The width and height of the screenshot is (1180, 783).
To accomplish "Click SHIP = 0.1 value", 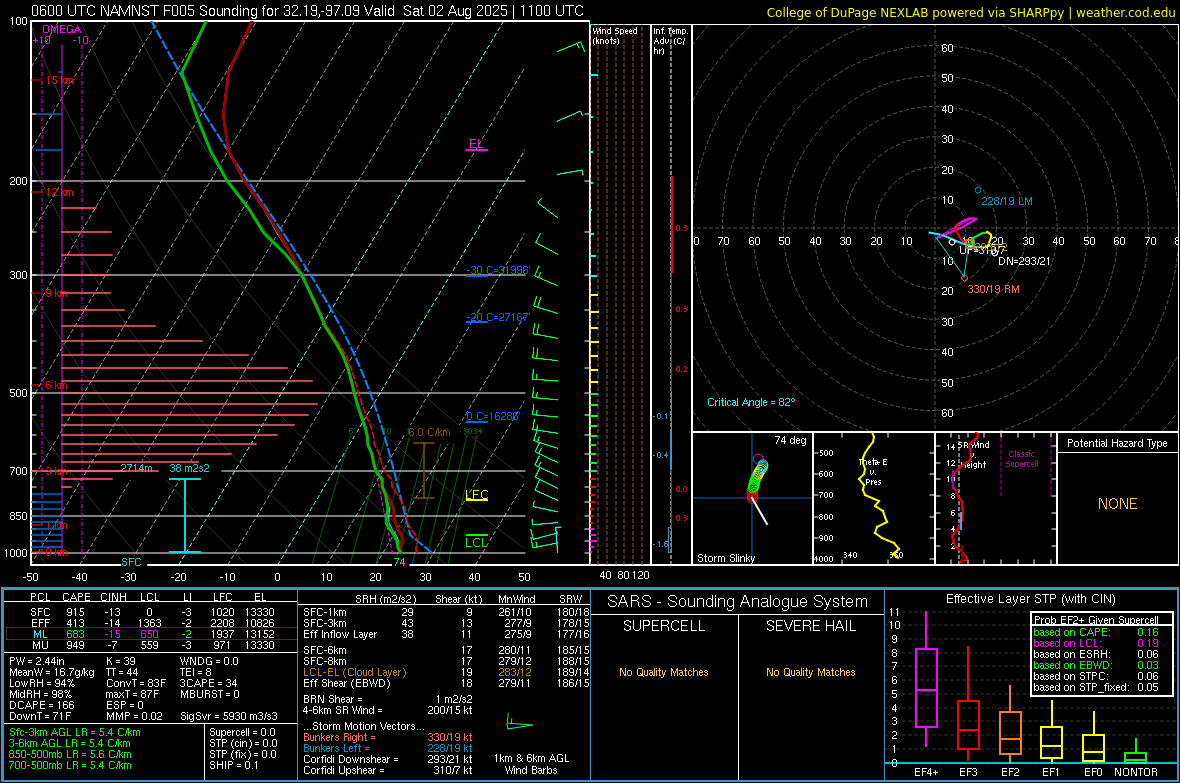I will pos(234,765).
